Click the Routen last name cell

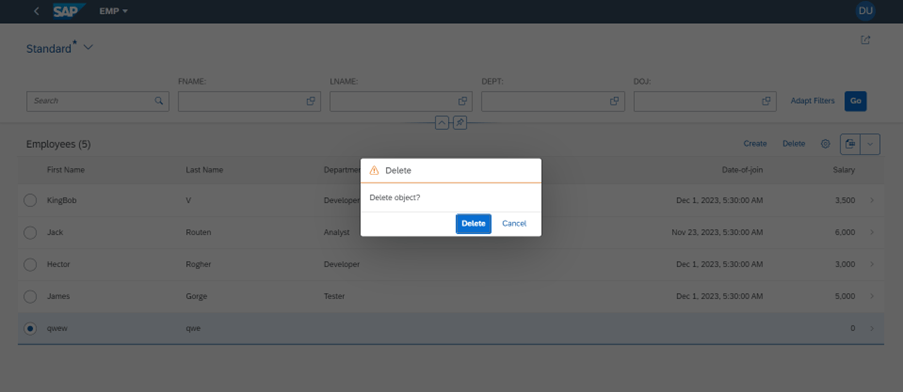[x=198, y=233]
